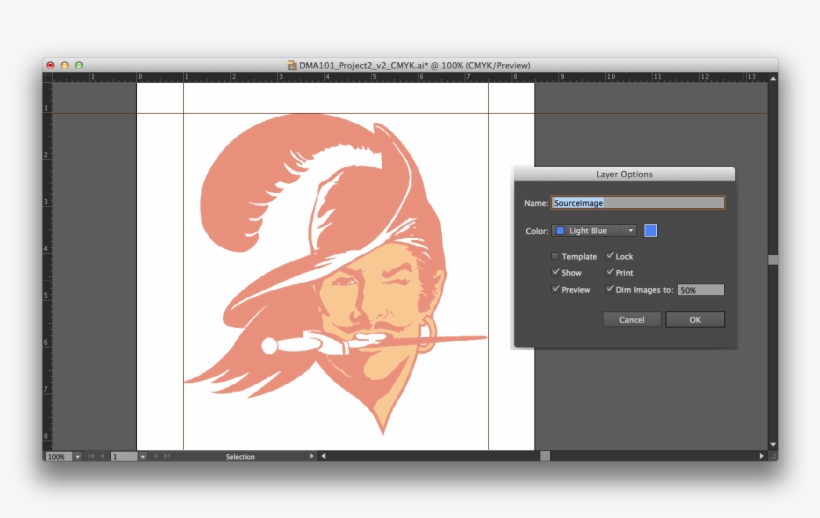Cancel the Layer Options dialog
820x518 pixels.
[632, 319]
